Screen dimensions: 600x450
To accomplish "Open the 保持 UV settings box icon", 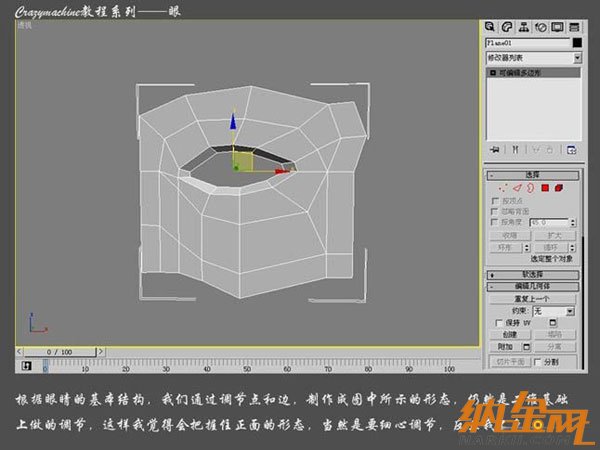I will (x=553, y=323).
